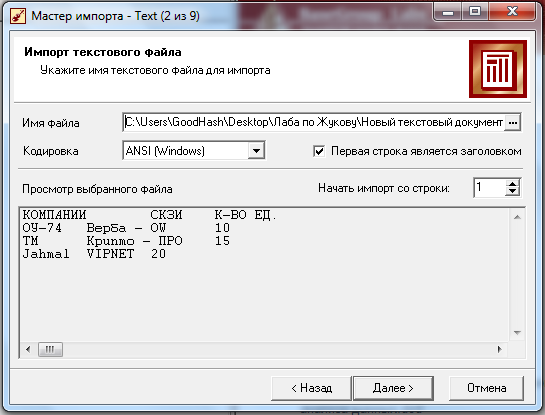Decrease the start import row number
Screen dimensions: 545x415
[512, 192]
